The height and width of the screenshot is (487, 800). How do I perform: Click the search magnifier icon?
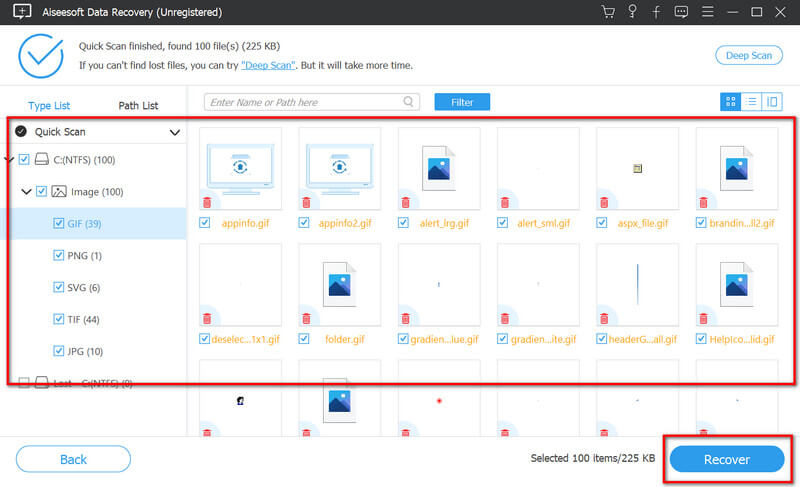click(x=408, y=101)
